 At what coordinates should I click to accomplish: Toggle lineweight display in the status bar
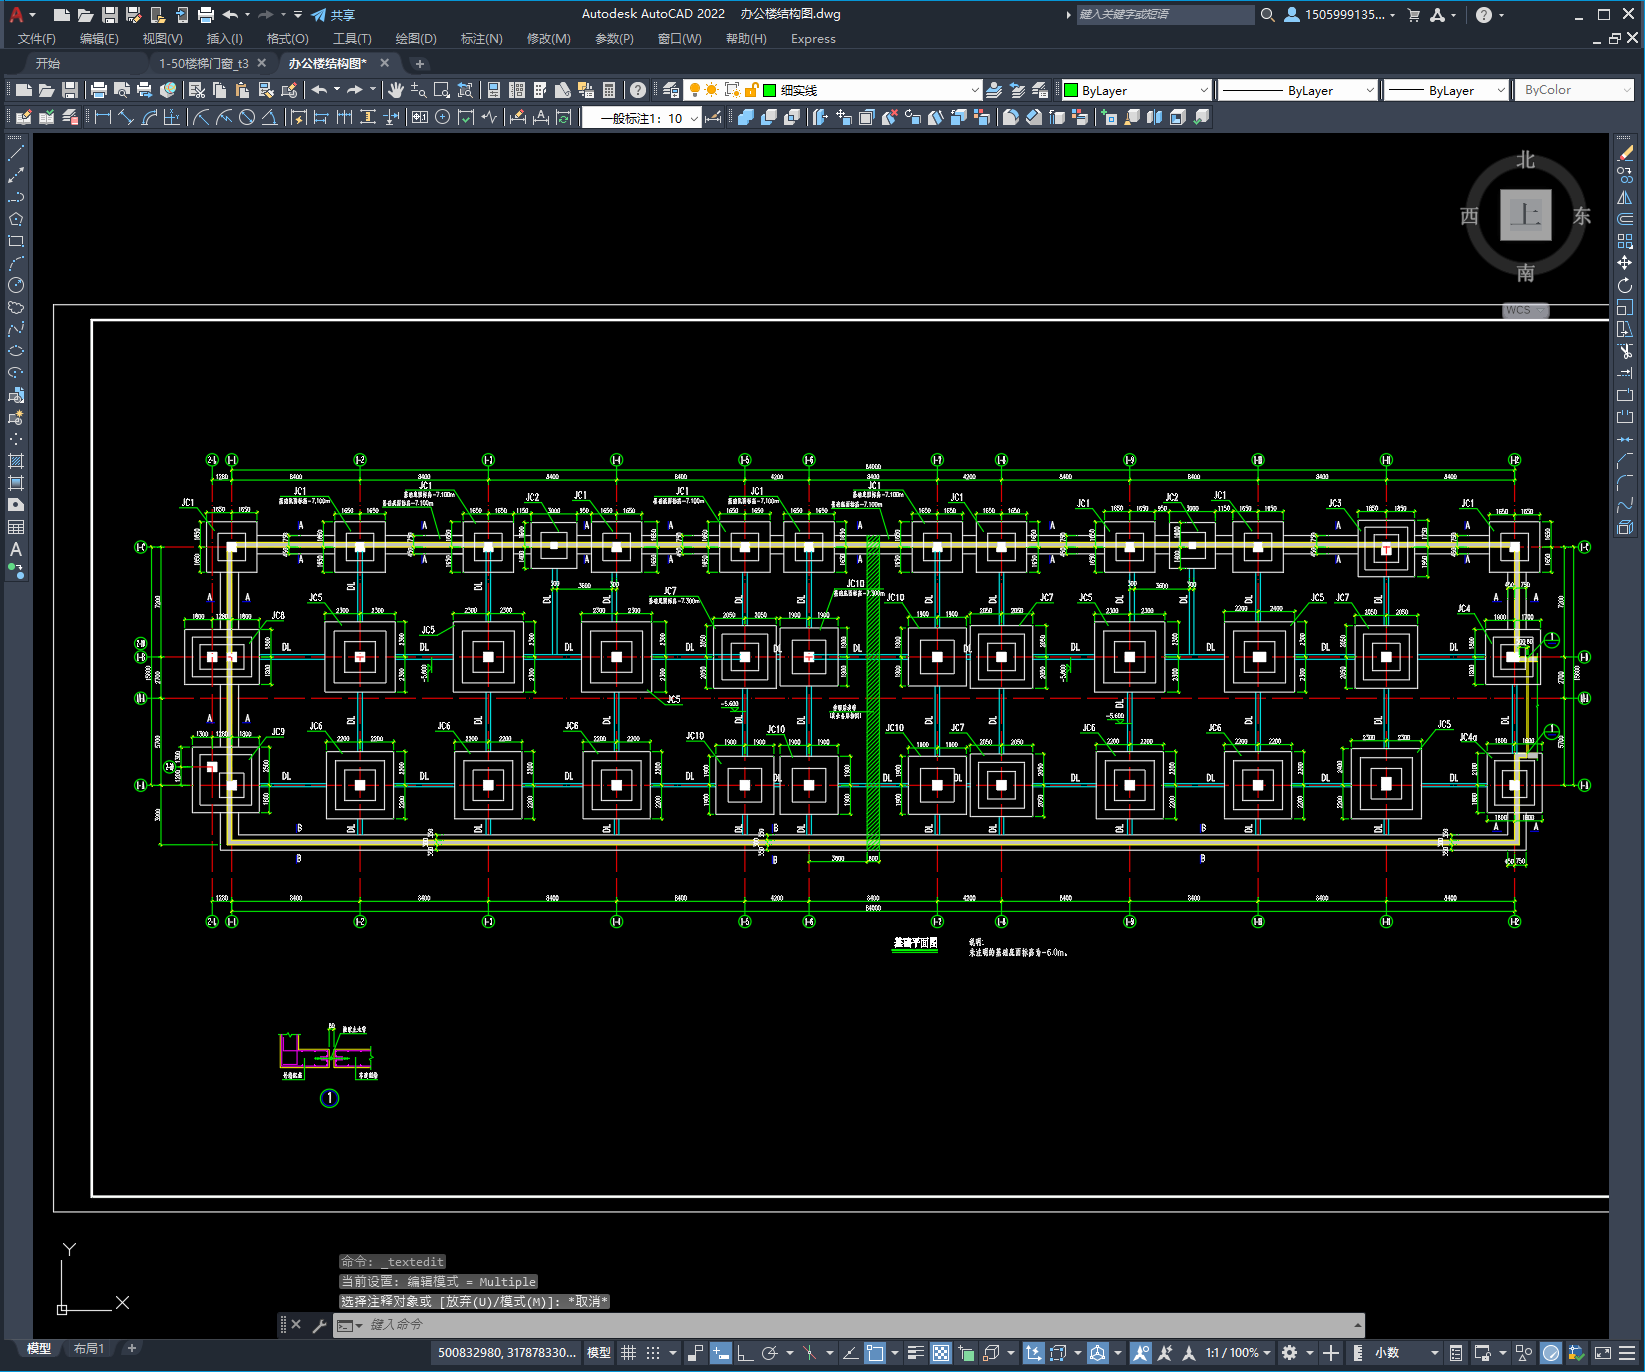coord(915,1353)
